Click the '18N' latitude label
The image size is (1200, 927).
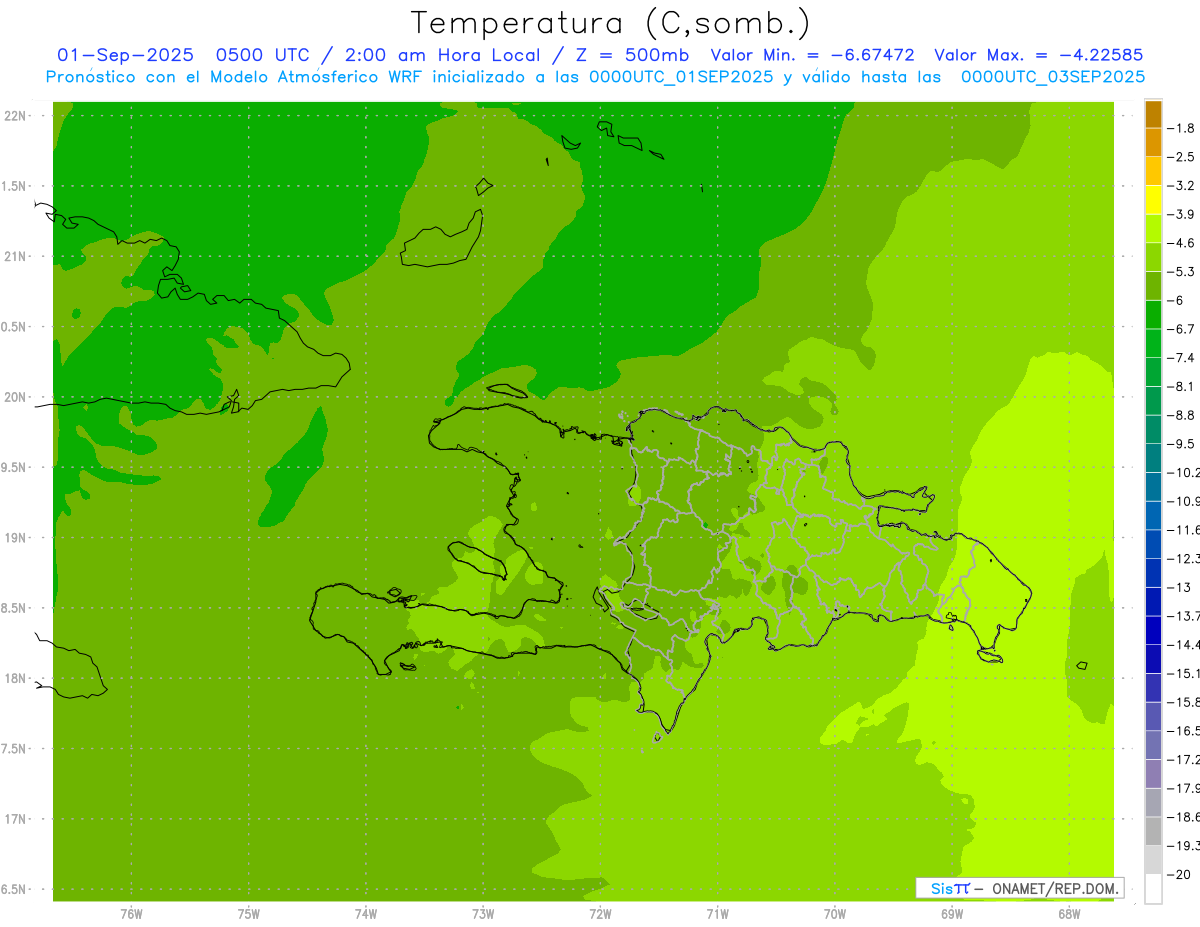[17, 678]
